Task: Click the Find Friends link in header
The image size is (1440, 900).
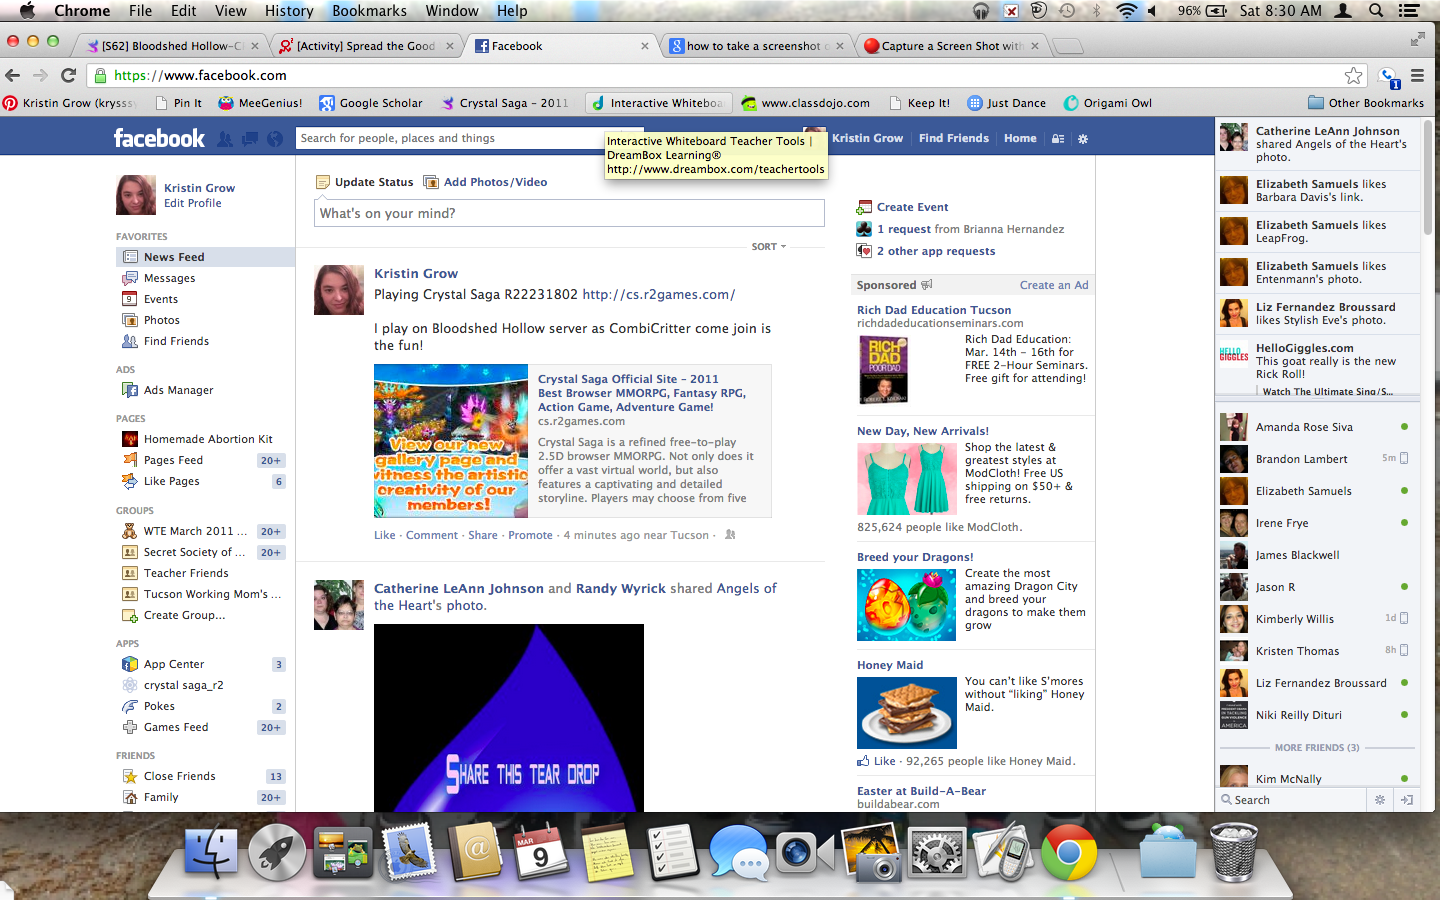Action: coord(953,138)
